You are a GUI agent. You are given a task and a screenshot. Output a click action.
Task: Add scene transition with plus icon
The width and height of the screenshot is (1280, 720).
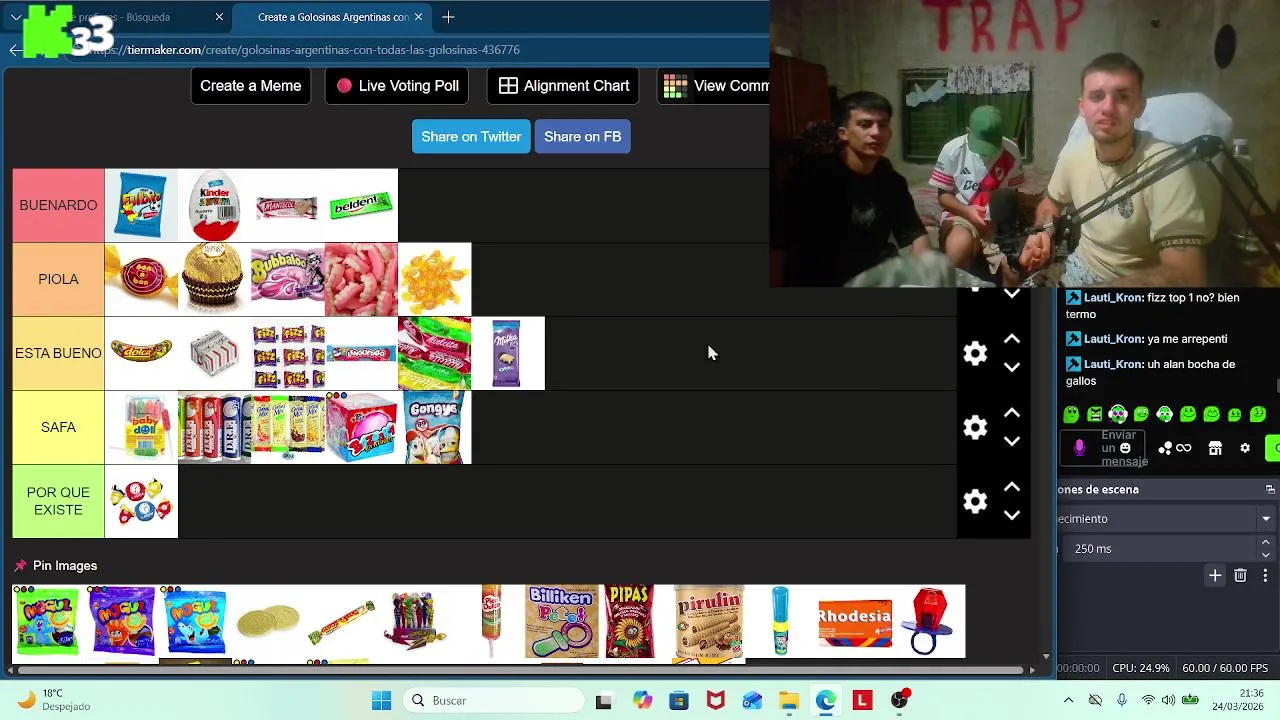coord(1215,576)
